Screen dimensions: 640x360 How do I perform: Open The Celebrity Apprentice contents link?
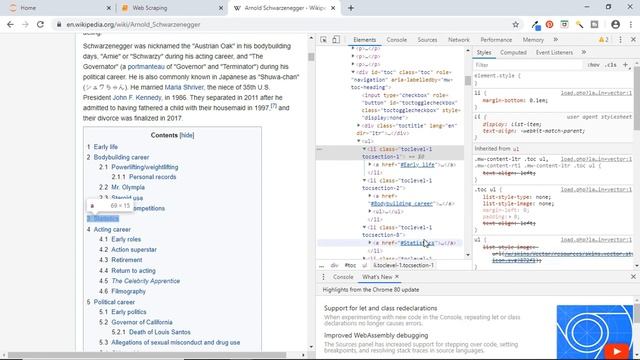(x=145, y=281)
